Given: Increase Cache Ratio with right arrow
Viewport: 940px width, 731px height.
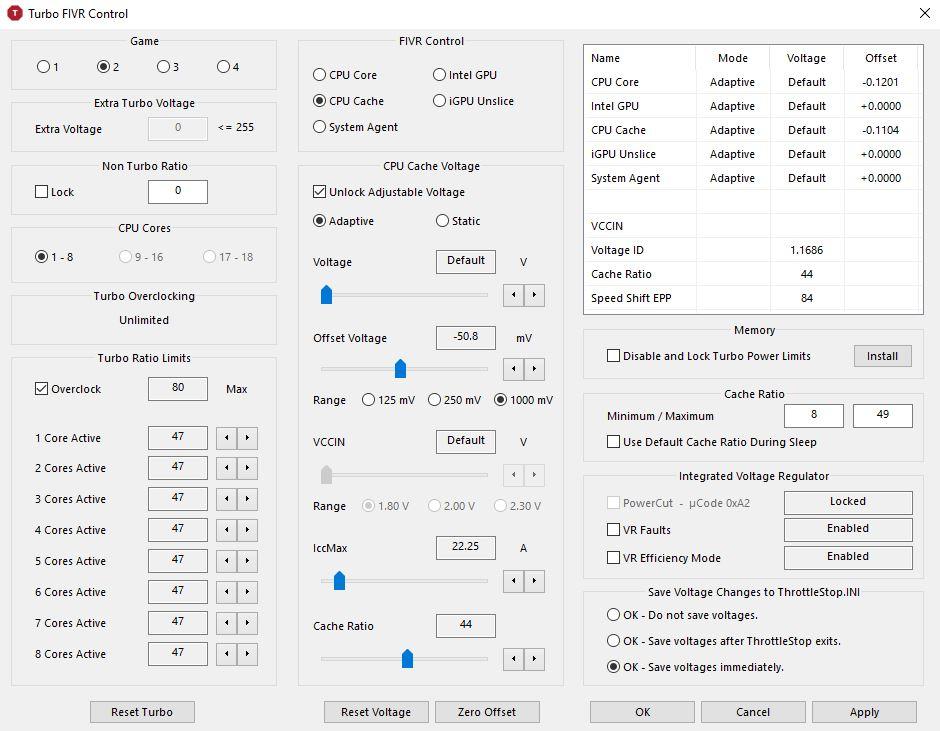Looking at the screenshot, I should click(x=534, y=659).
